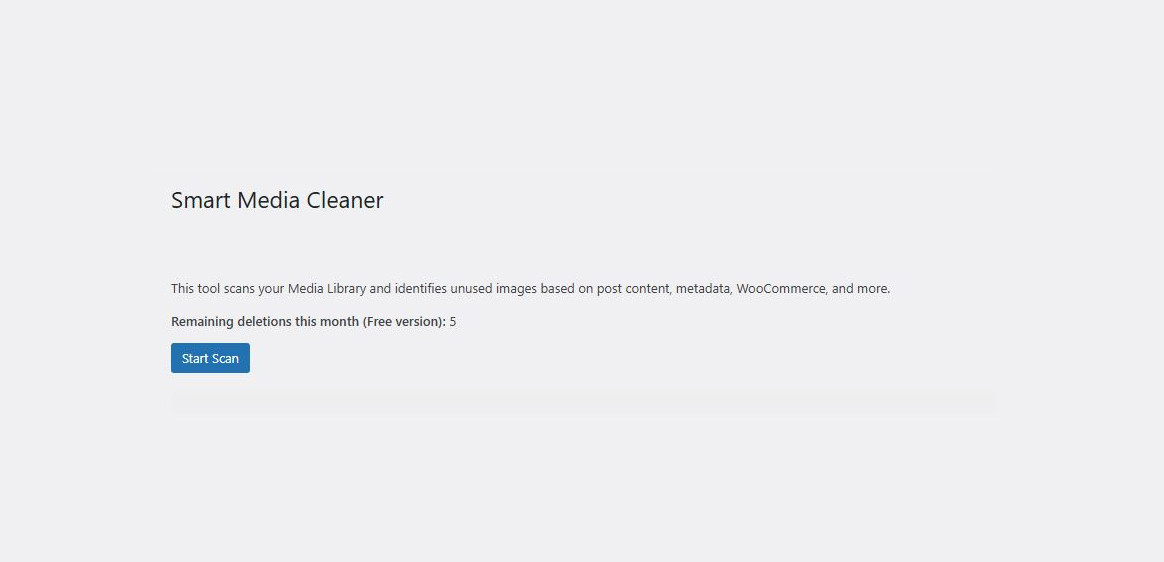Viewport: 1164px width, 562px height.
Task: Click 'this month' in the bold label
Action: pyautogui.click(x=327, y=321)
